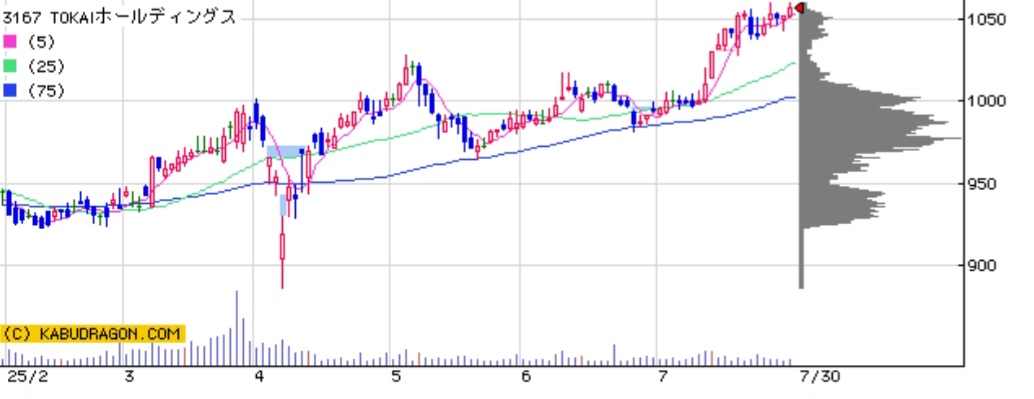Viewport: 1034px width, 399px height.
Task: Click the green 25-day moving average swatch
Action: point(10,66)
